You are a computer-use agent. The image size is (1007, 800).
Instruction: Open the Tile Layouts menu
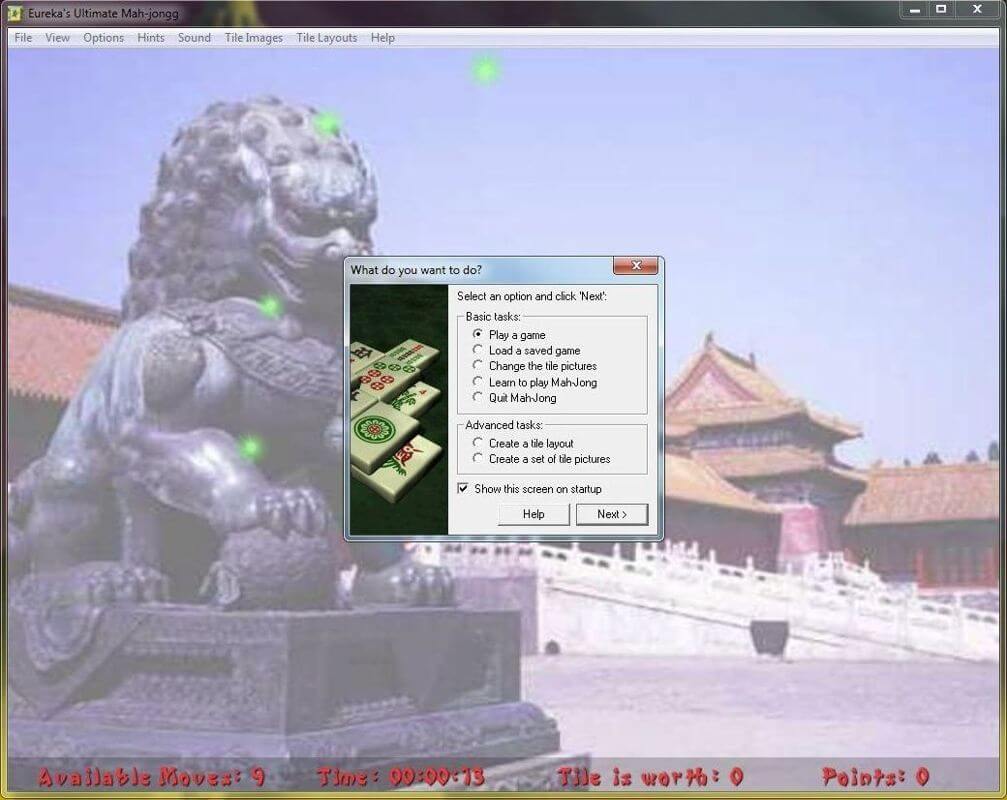pos(326,38)
